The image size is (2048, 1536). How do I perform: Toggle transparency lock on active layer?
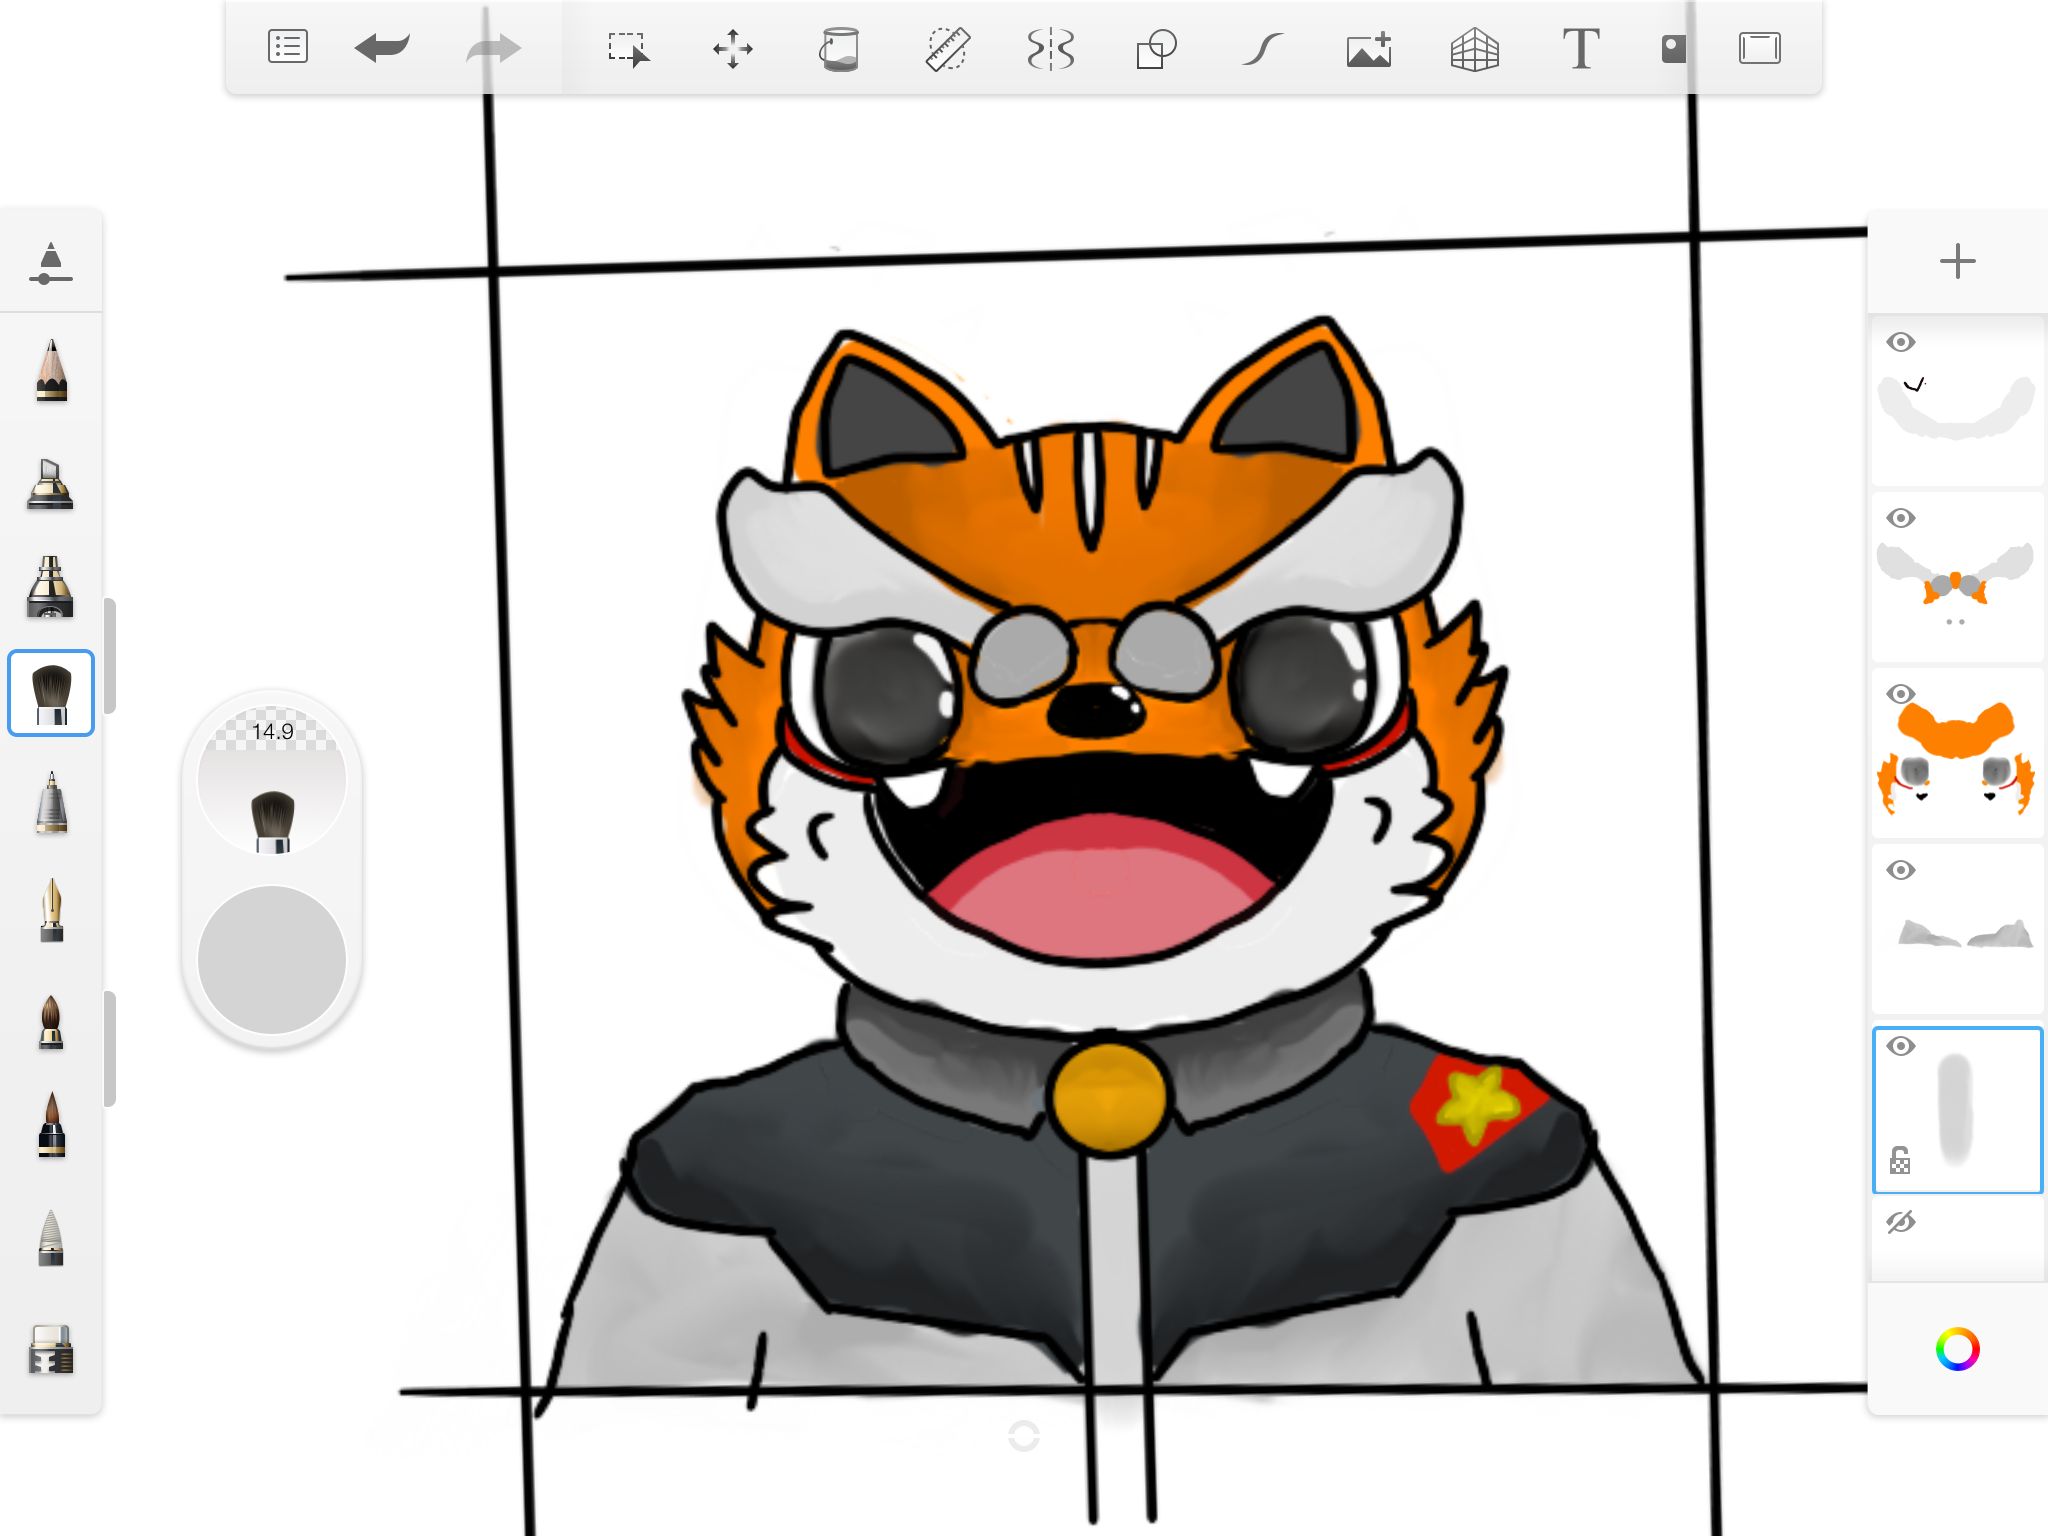(x=1900, y=1160)
